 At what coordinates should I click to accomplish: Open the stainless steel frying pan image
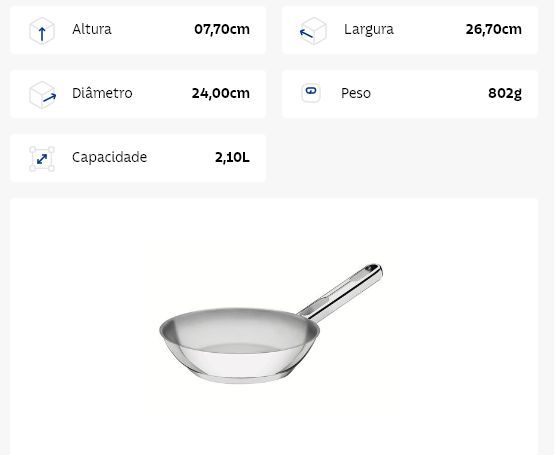pos(271,324)
